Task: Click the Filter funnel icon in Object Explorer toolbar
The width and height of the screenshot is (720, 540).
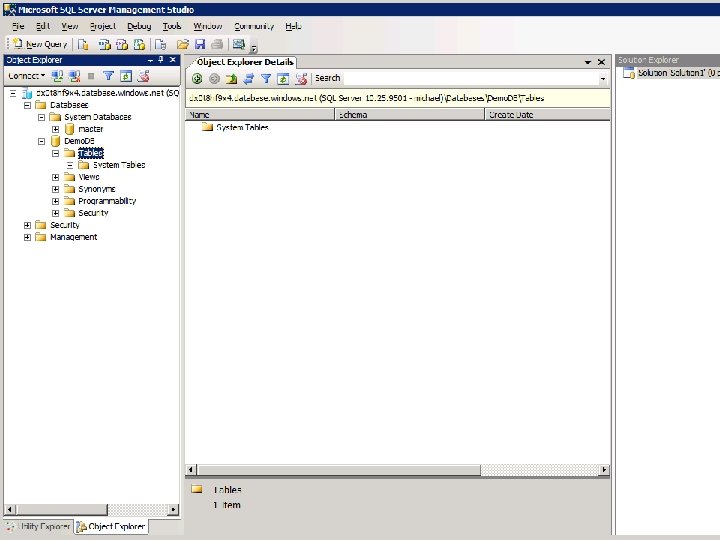Action: [x=108, y=76]
